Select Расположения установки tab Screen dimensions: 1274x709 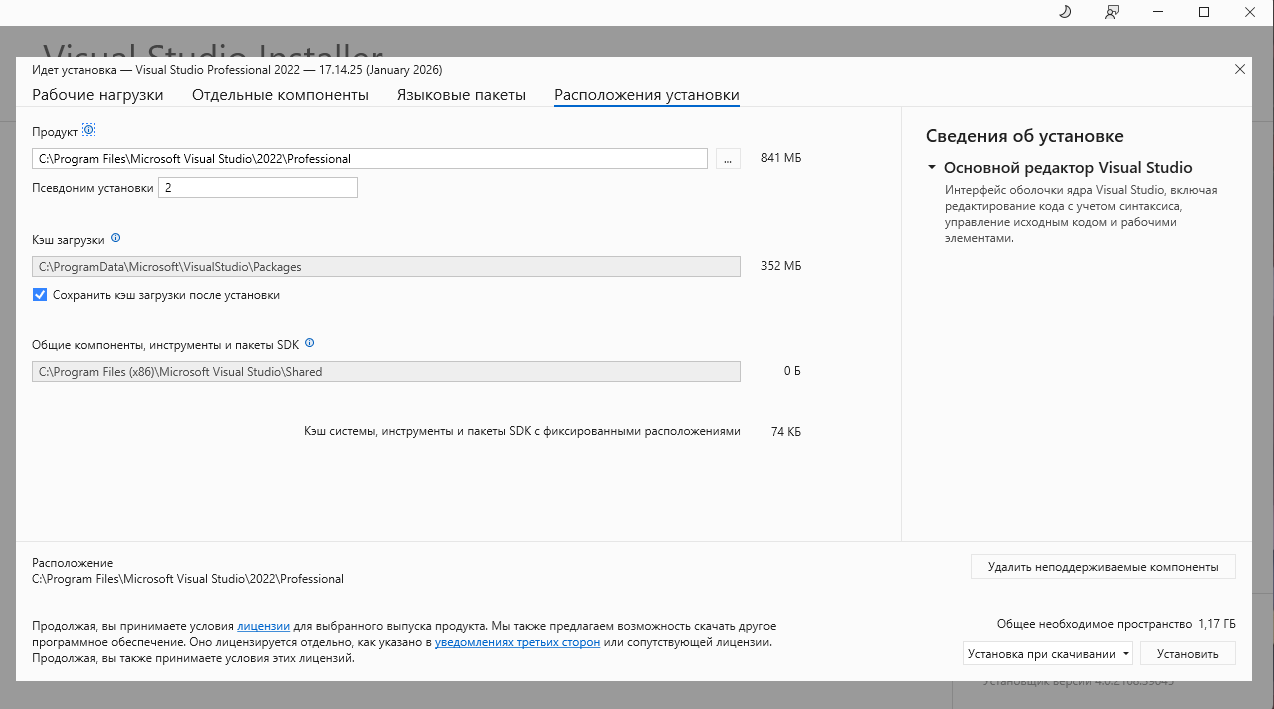pos(647,95)
